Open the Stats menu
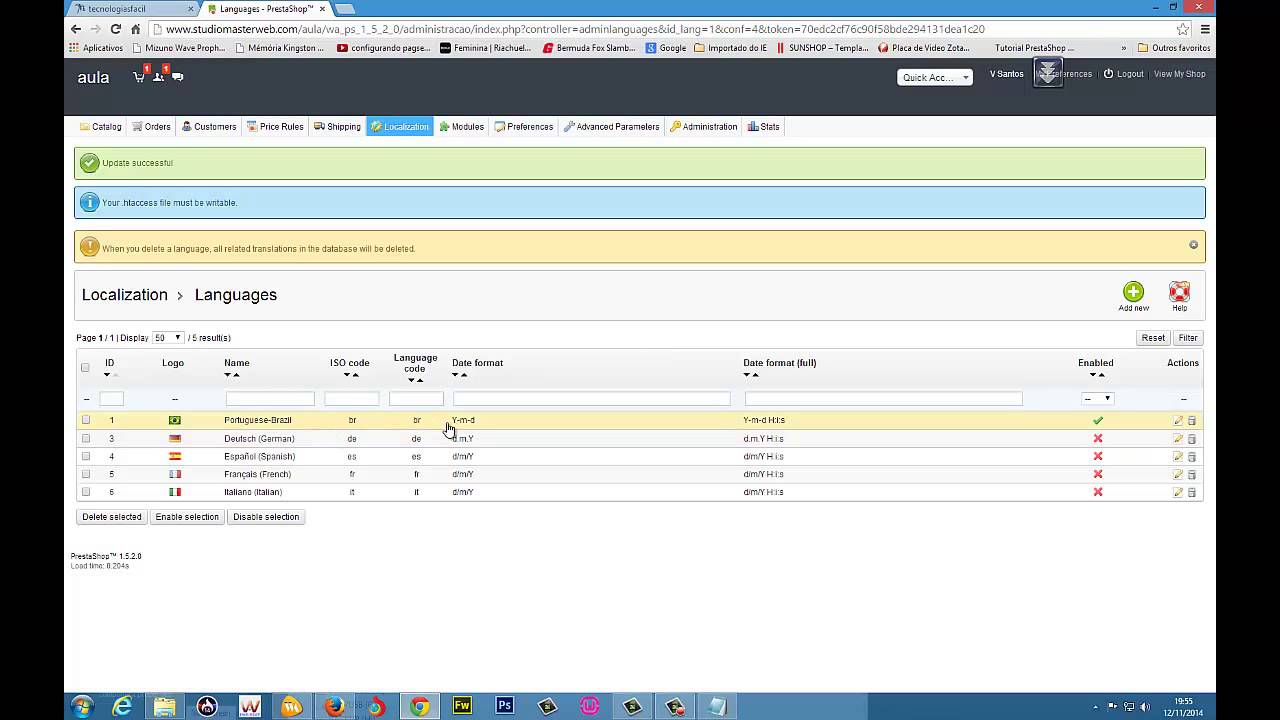 tap(763, 127)
